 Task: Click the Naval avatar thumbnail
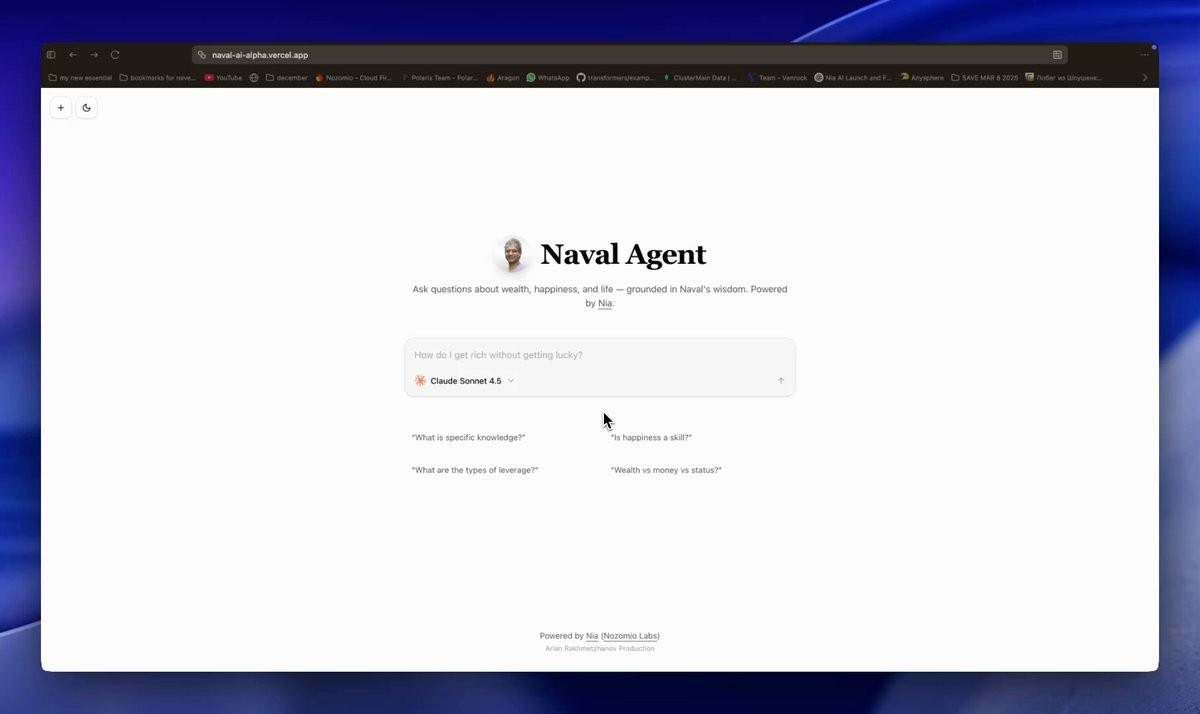click(x=513, y=254)
